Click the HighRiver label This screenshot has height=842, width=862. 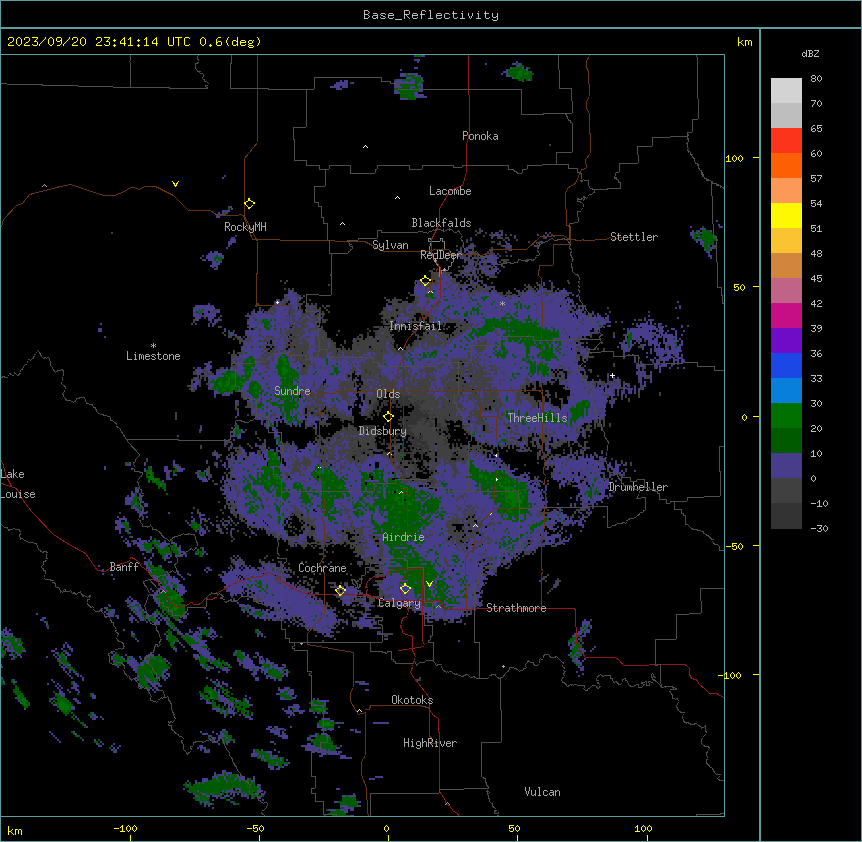point(430,743)
